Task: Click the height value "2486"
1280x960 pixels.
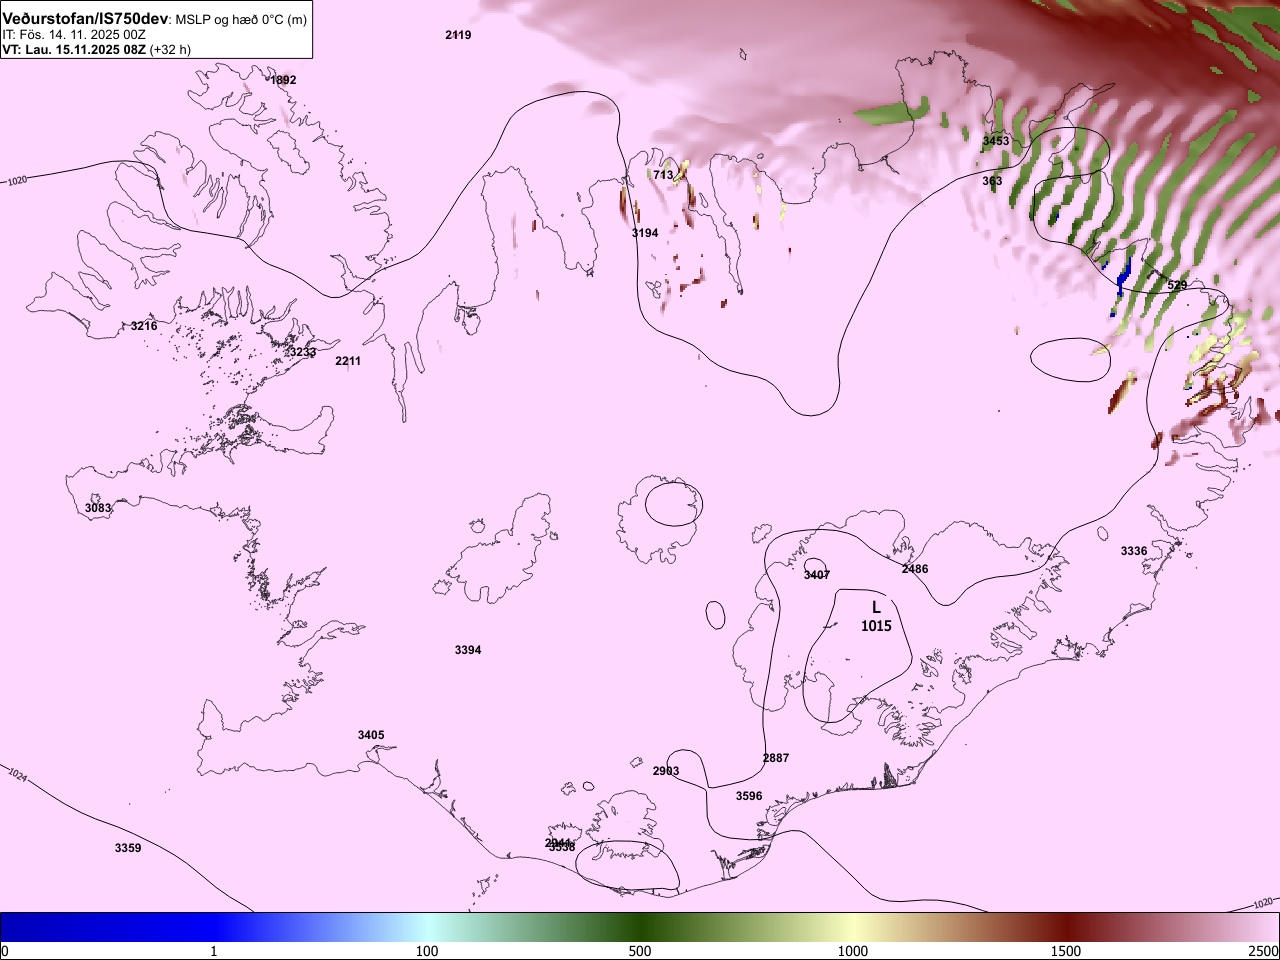Action: (x=915, y=569)
